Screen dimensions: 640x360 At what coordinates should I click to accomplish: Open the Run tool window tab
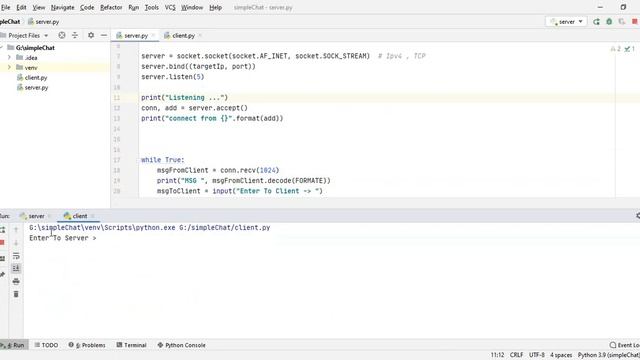point(14,345)
